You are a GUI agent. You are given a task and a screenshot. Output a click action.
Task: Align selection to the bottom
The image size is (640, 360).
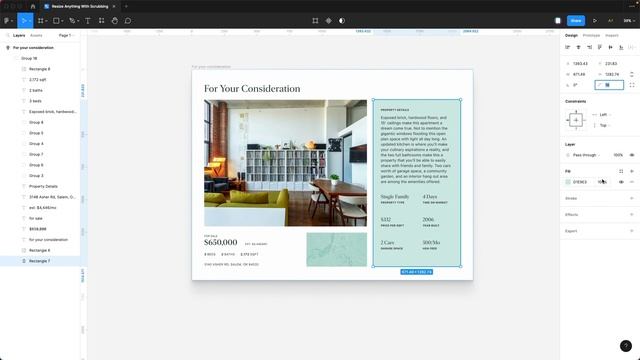point(621,47)
